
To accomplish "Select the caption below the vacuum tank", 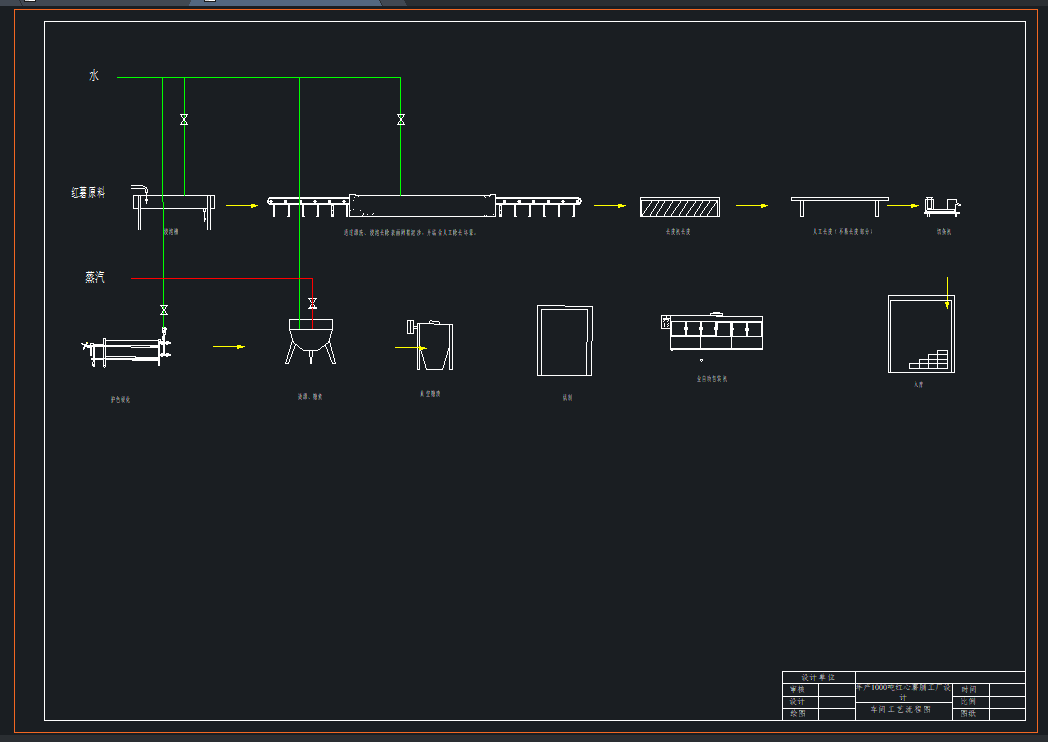I will 430,394.
